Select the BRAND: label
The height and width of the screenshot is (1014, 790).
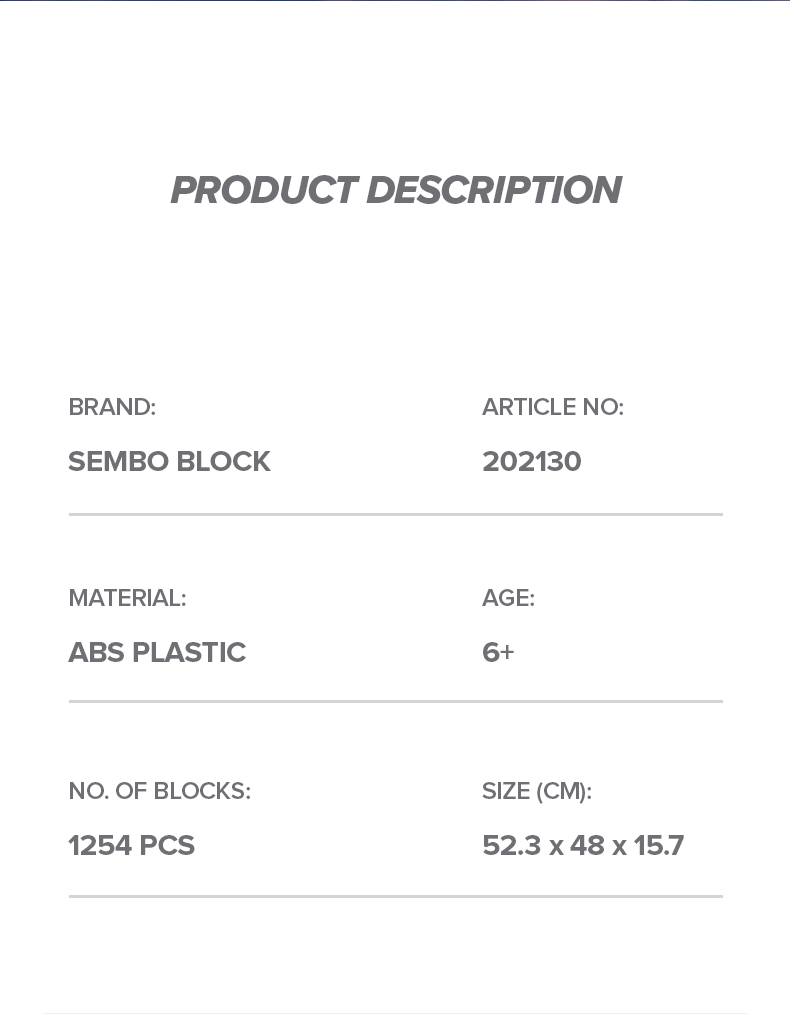point(112,407)
